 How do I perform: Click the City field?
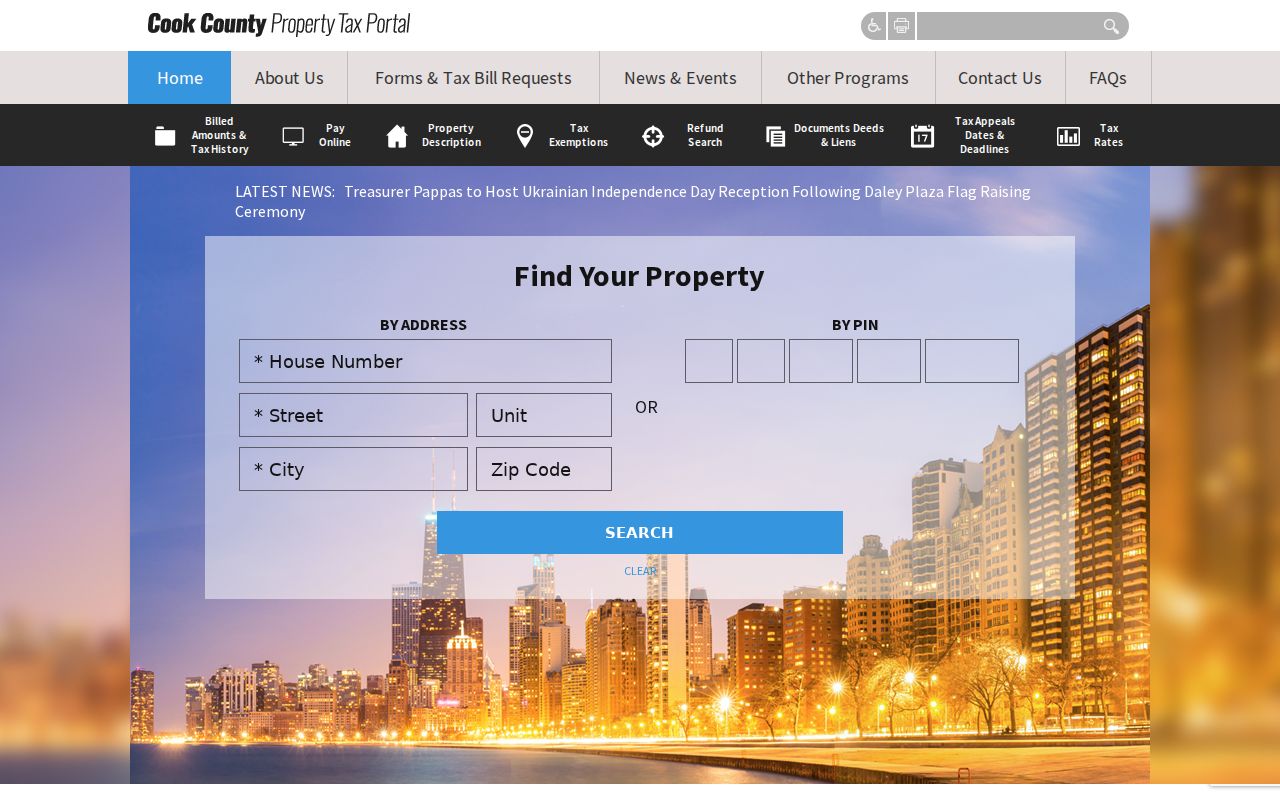coord(353,469)
